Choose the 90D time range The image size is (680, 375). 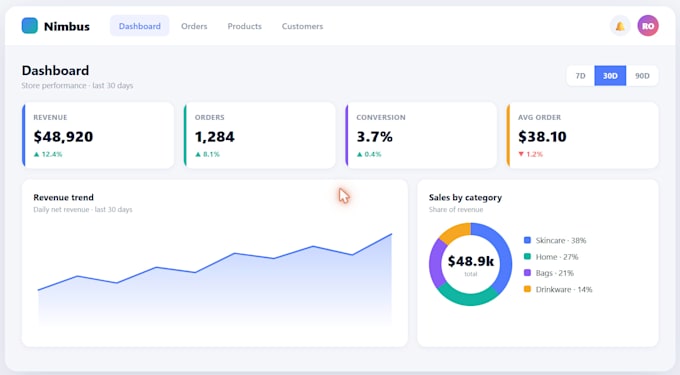pyautogui.click(x=642, y=76)
